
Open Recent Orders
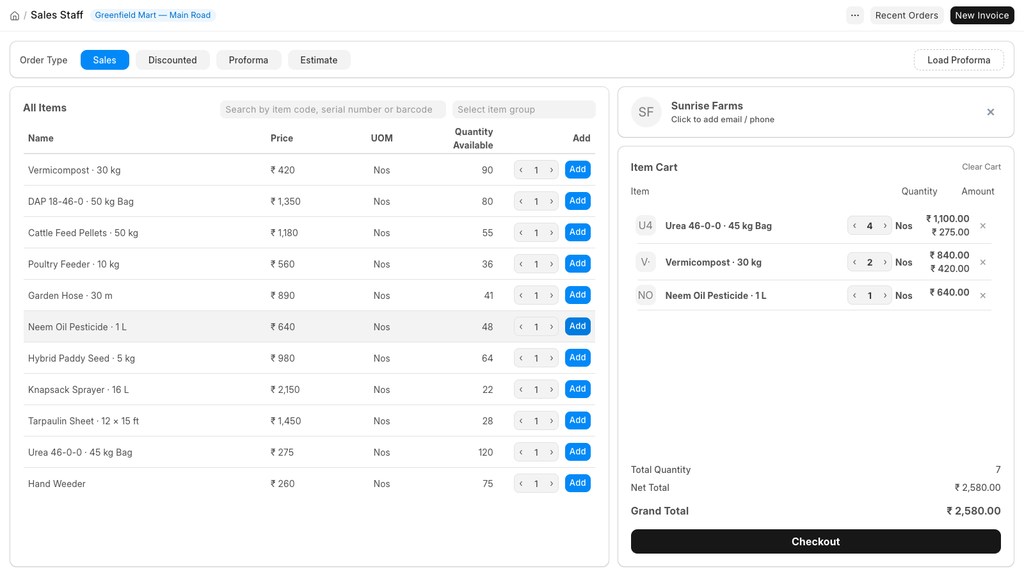point(906,15)
